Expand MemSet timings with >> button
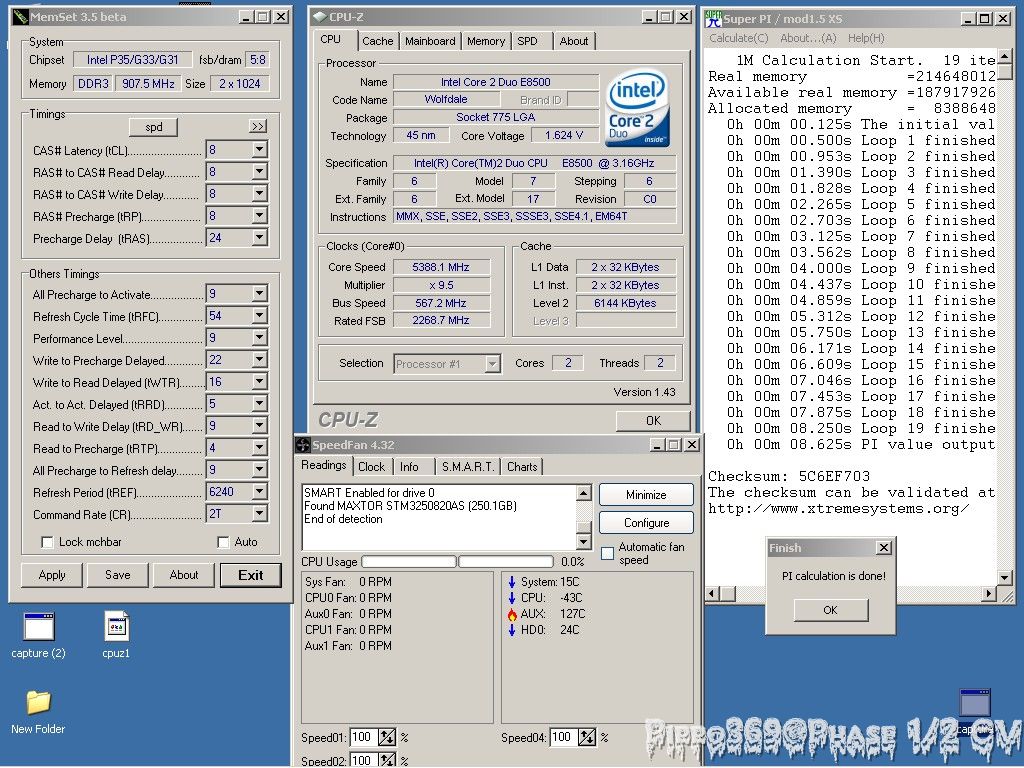The width and height of the screenshot is (1024, 768). [x=258, y=126]
